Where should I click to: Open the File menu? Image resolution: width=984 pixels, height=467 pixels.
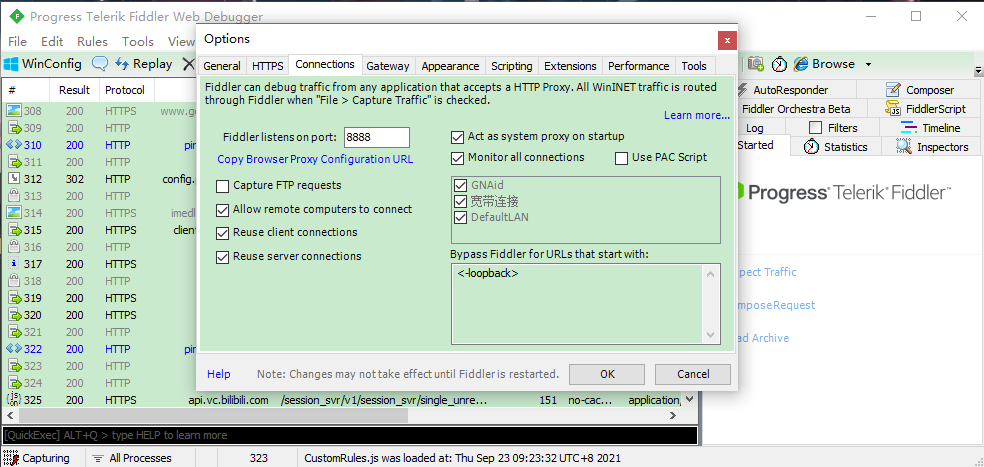18,41
